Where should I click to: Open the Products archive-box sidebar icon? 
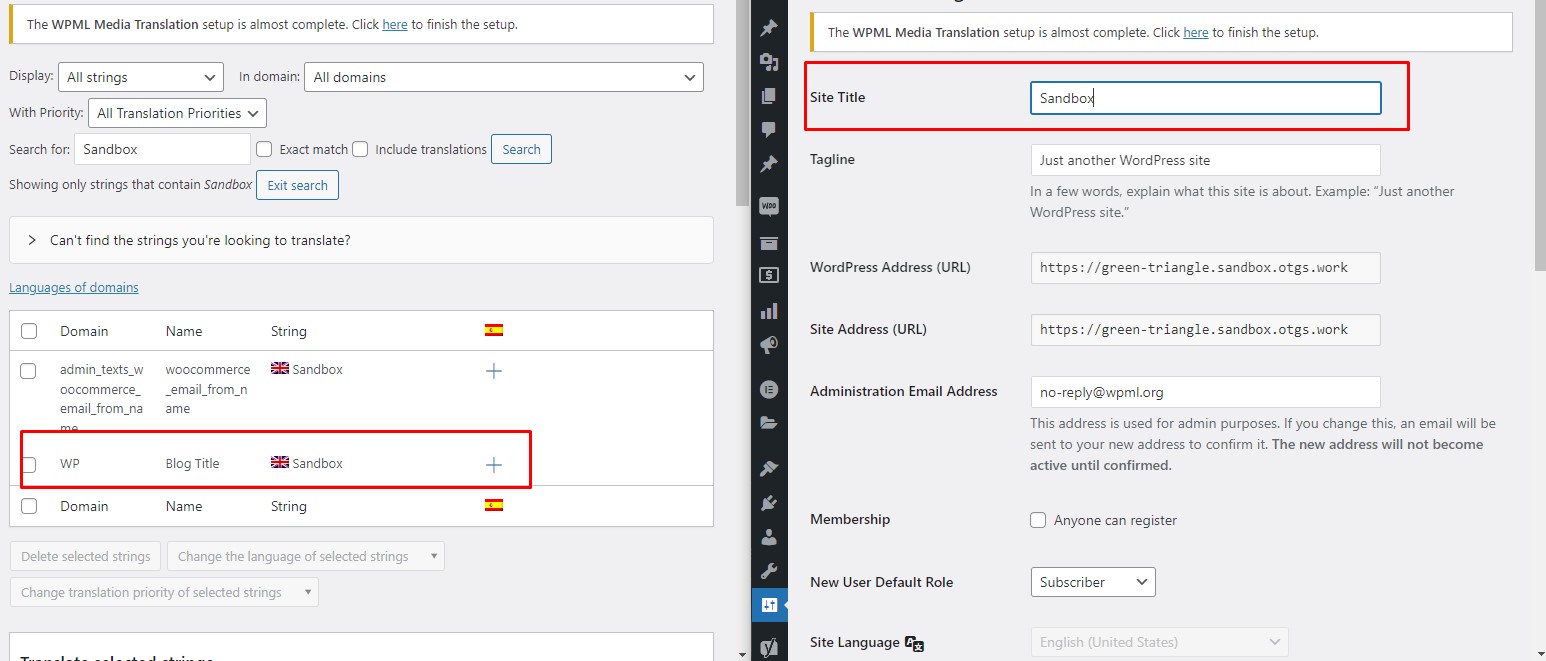[x=769, y=243]
